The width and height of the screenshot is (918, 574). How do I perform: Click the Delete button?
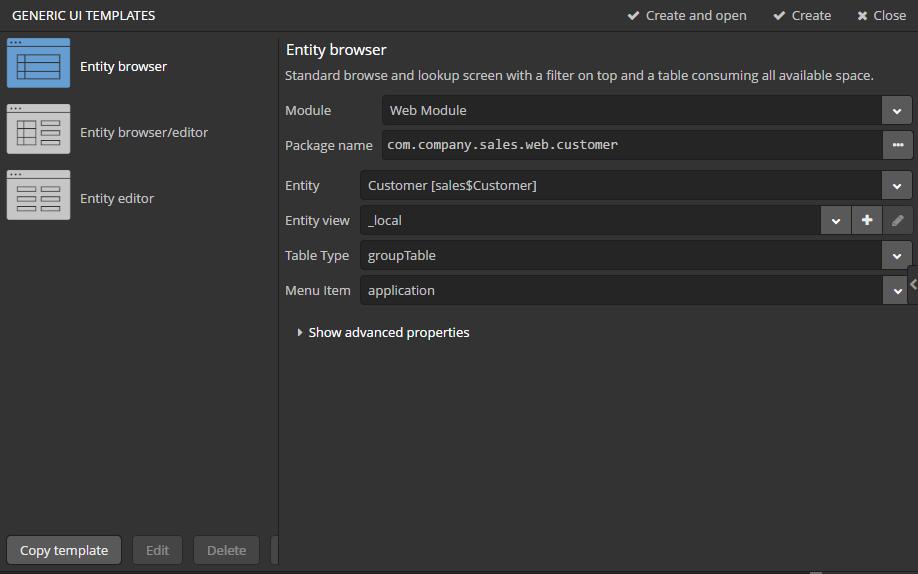(x=226, y=550)
